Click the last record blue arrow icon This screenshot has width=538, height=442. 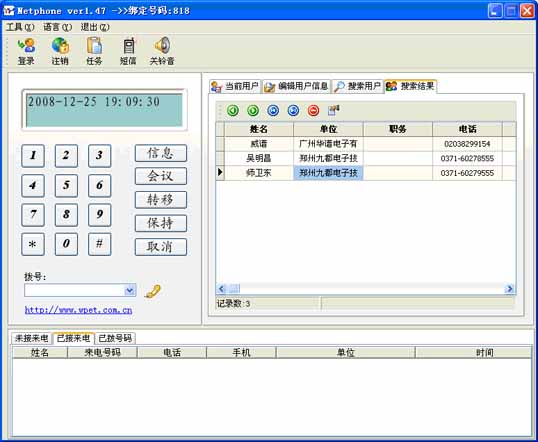[293, 110]
